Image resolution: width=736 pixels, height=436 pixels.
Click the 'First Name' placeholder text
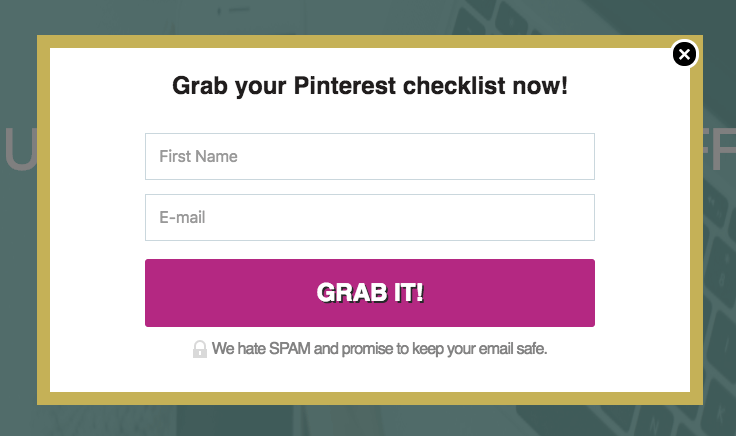pyautogui.click(x=198, y=156)
